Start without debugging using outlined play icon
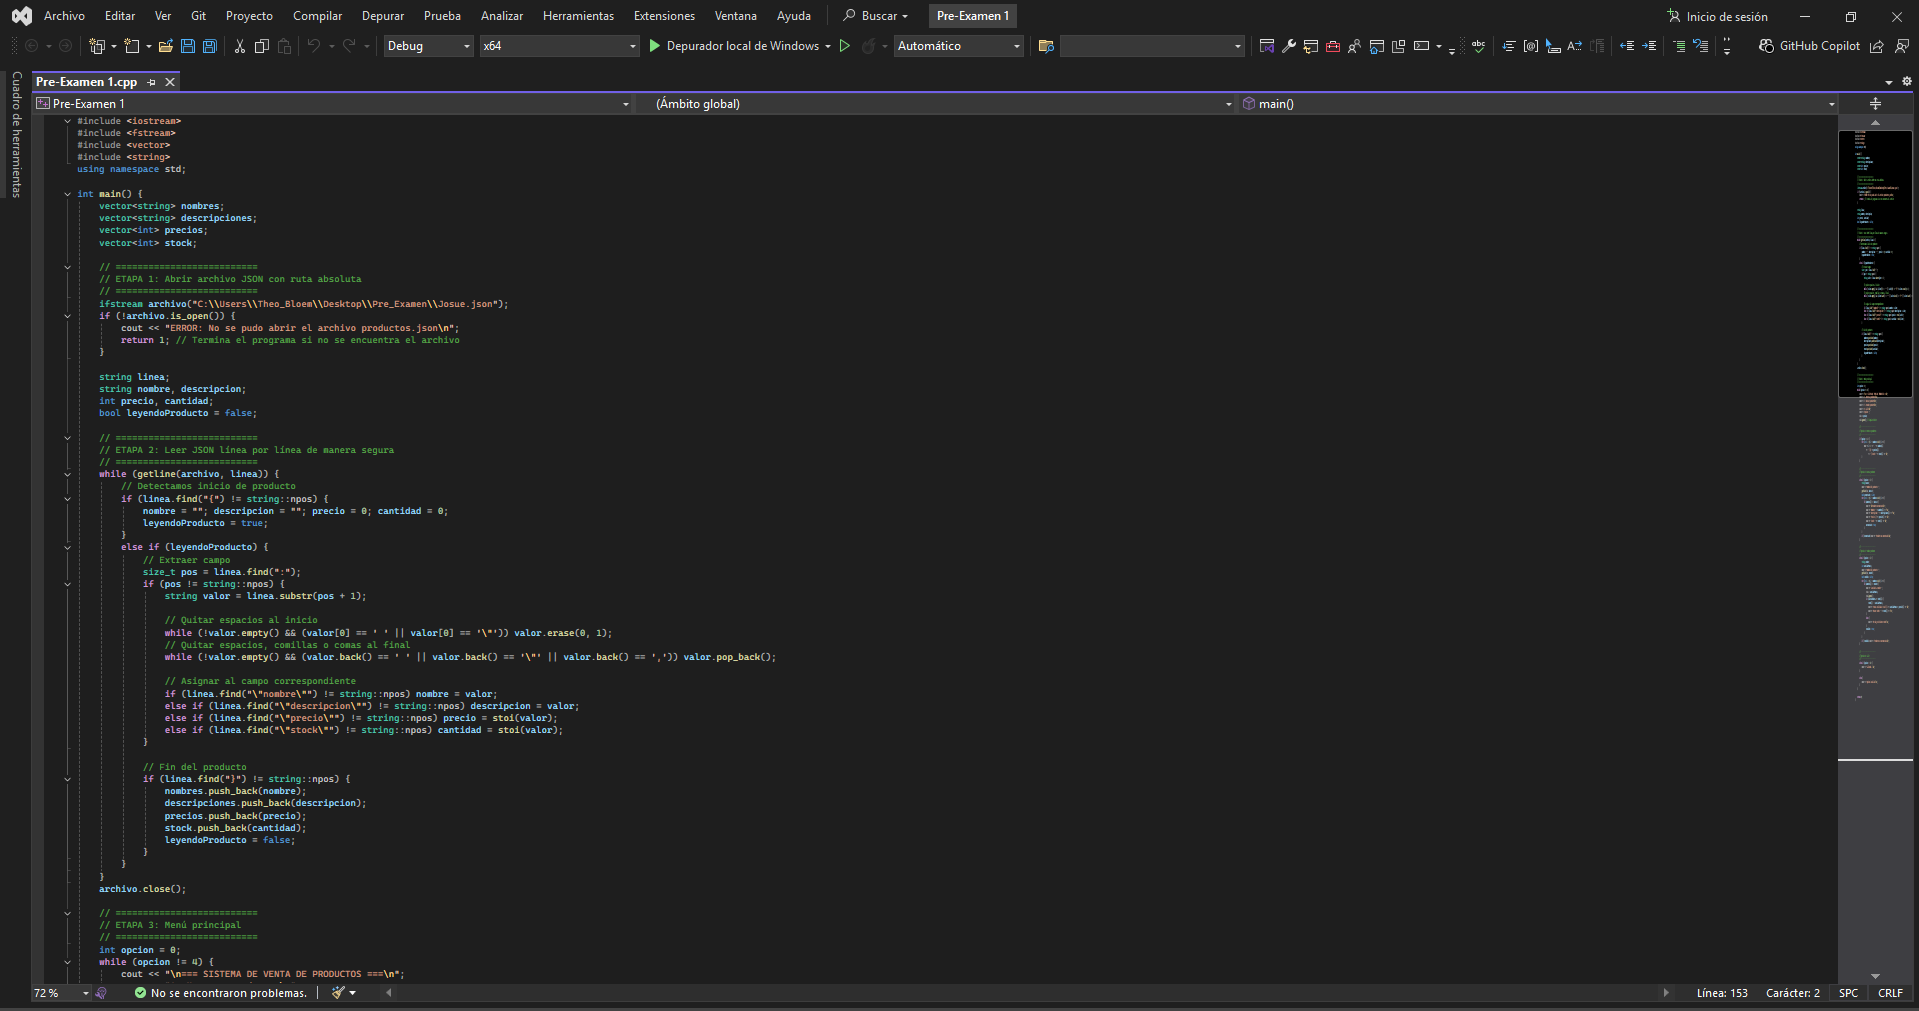 click(845, 46)
